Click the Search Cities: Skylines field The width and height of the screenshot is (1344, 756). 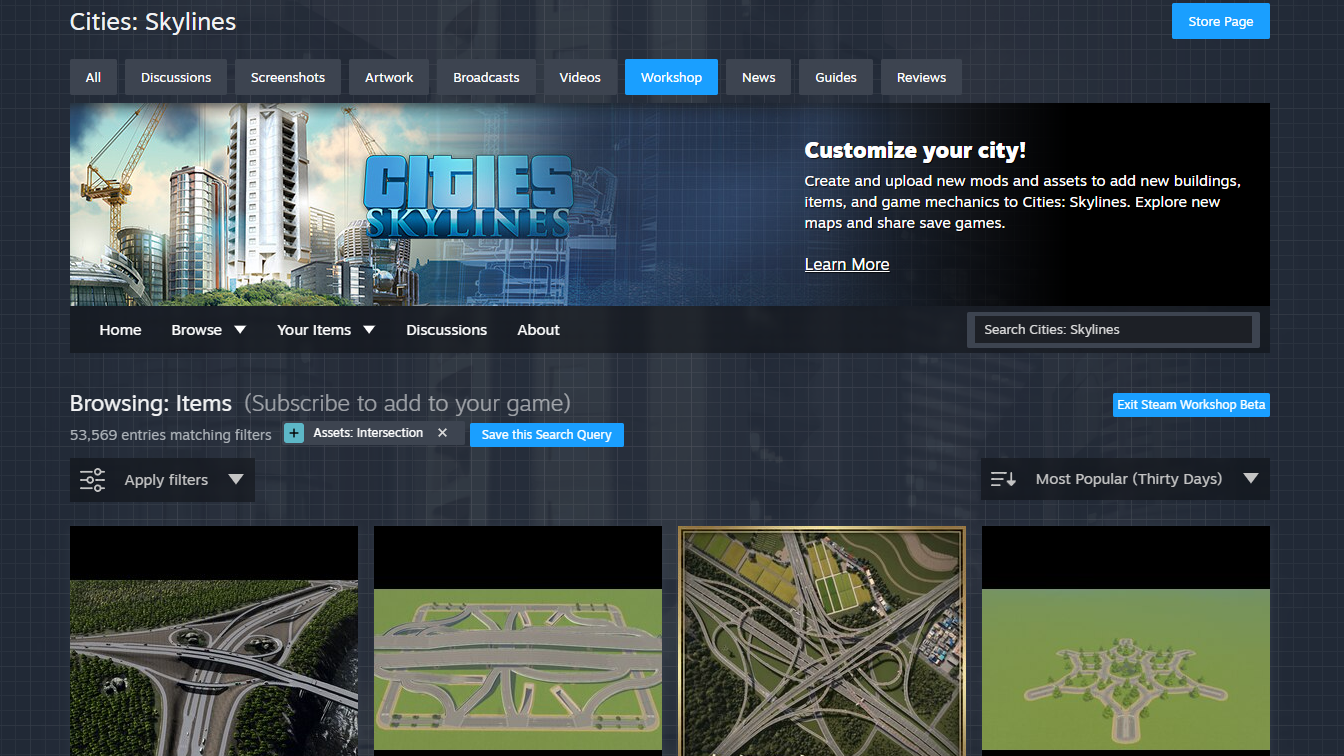1112,329
